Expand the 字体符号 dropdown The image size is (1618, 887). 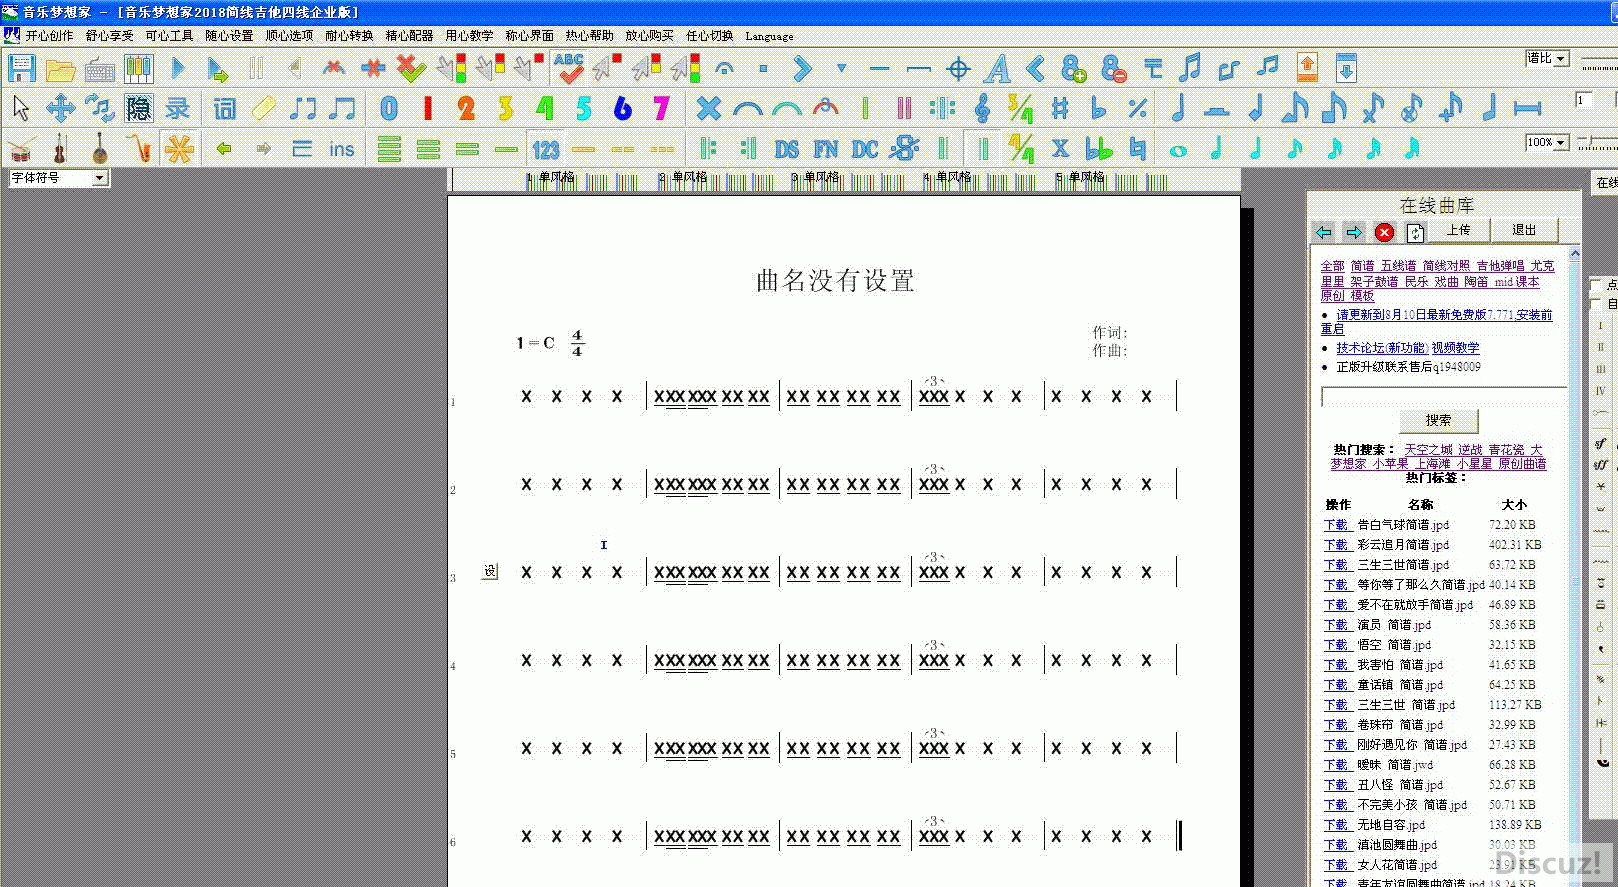[99, 178]
